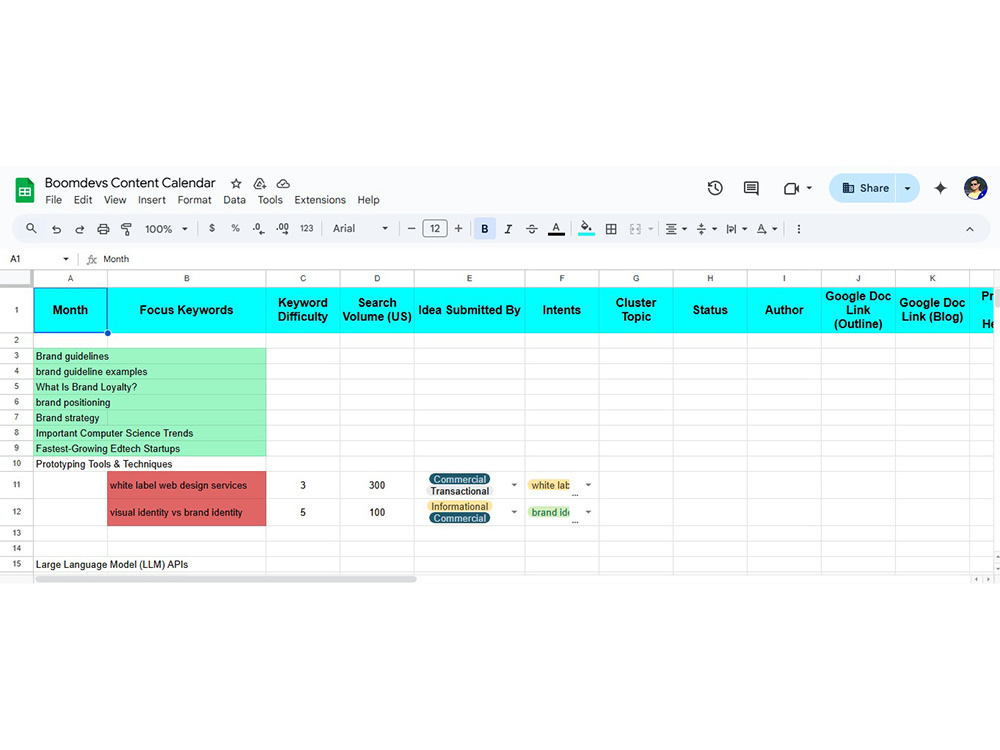Viewport: 1000px width, 750px height.
Task: Rename the Boomdevs Content Calendar title
Action: (x=130, y=183)
